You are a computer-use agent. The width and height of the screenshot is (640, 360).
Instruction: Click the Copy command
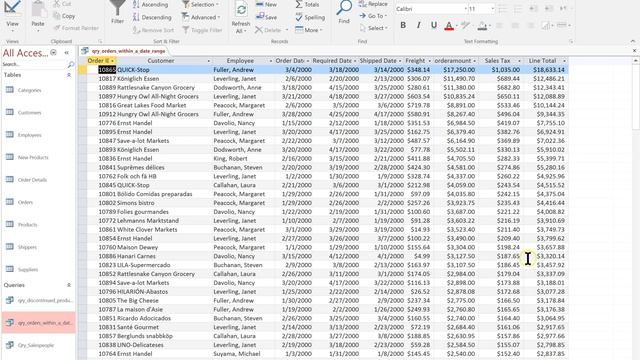pyautogui.click(x=64, y=16)
